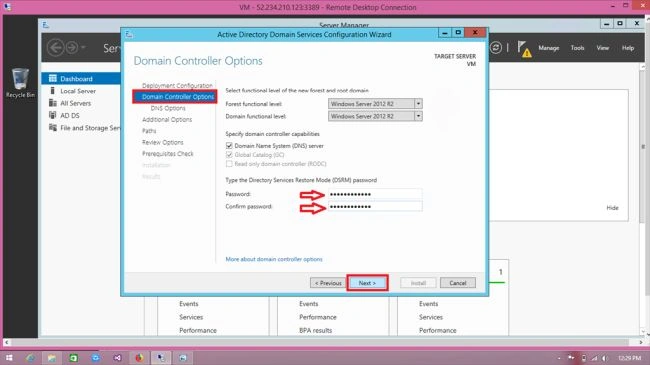Click the Remote Desktop Connection title icon
650x365 pixels.
(7, 7)
